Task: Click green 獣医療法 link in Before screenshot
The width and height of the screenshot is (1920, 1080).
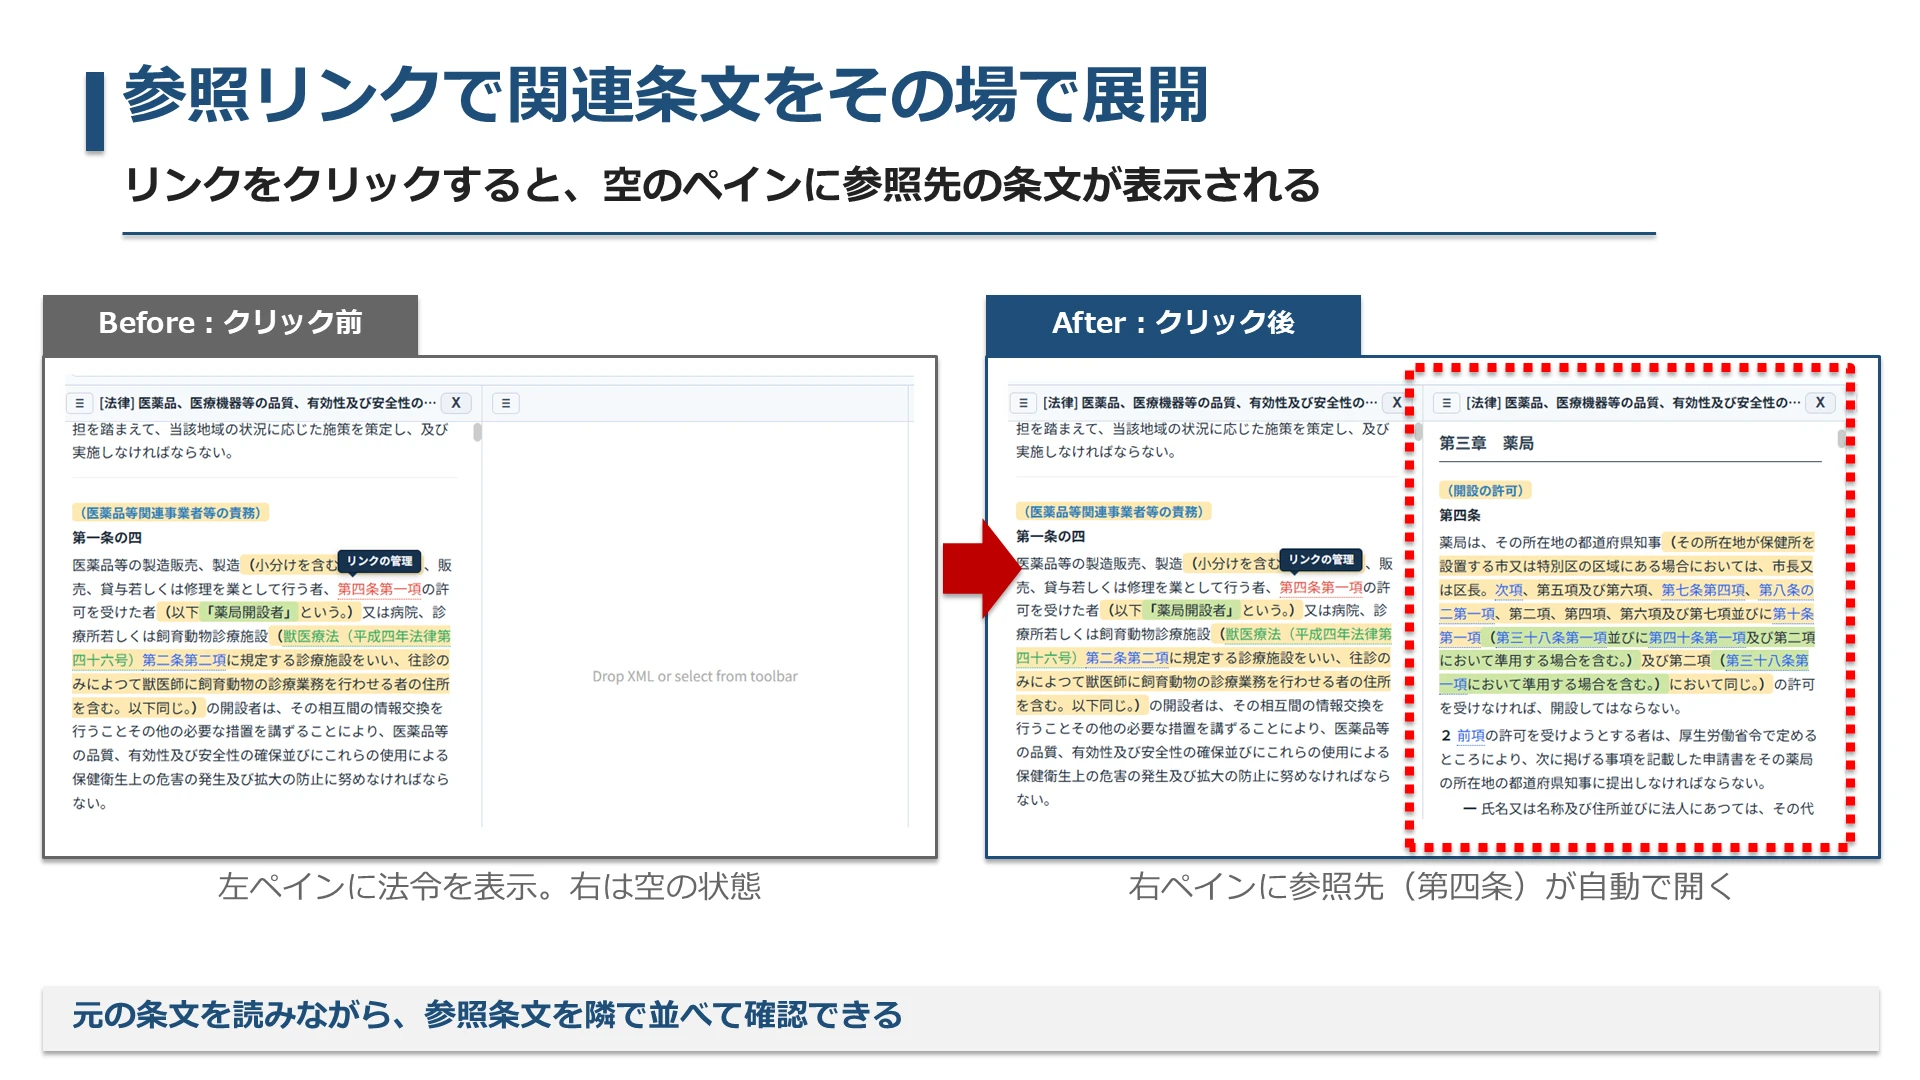Action: pos(311,636)
